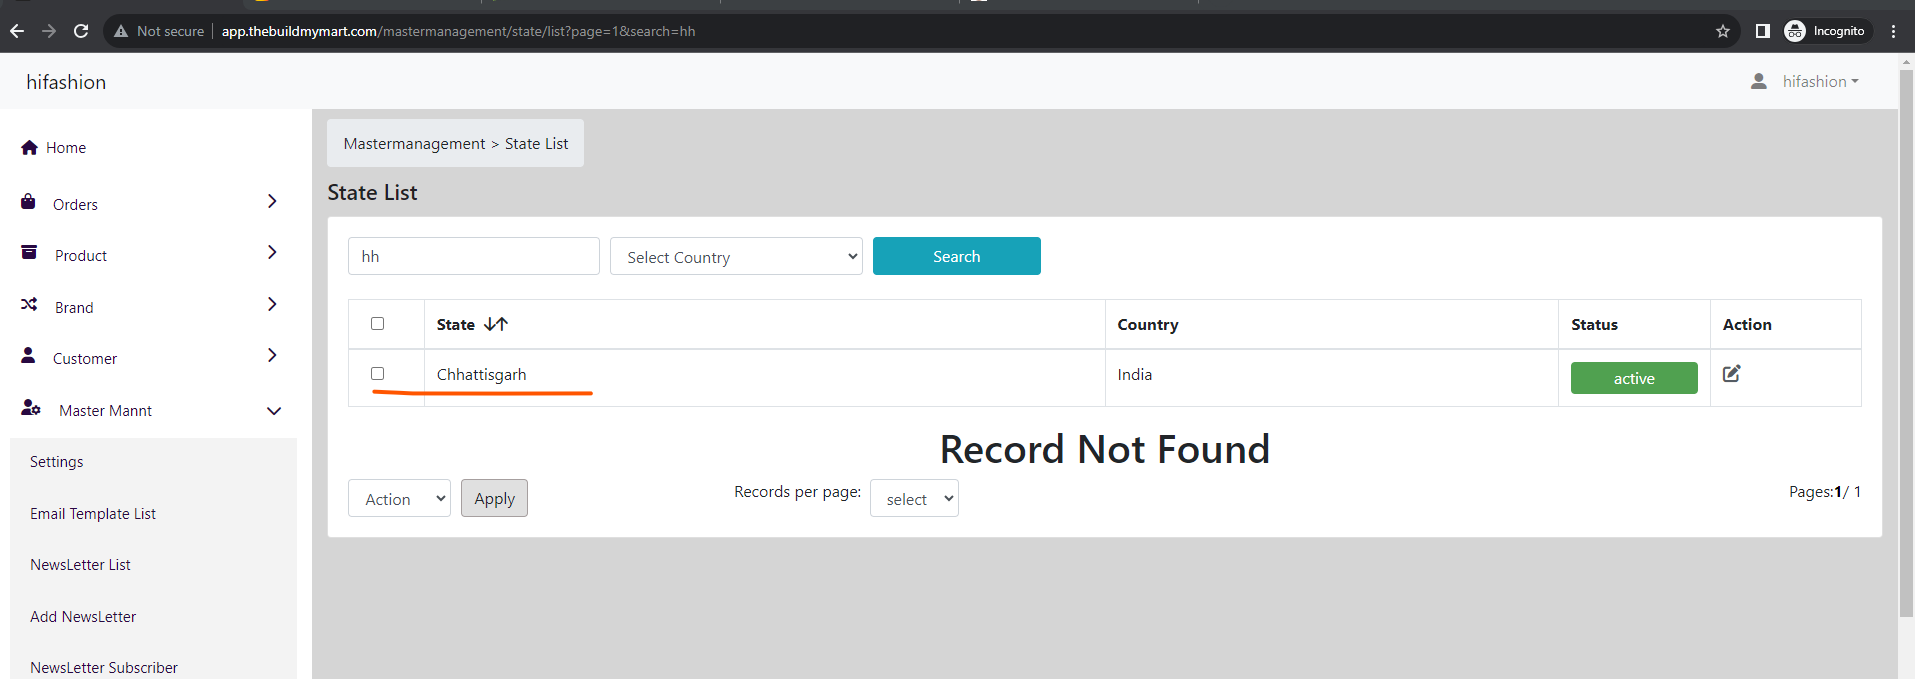1915x679 pixels.
Task: Click the edit icon for Chhattisgarh
Action: coord(1732,373)
